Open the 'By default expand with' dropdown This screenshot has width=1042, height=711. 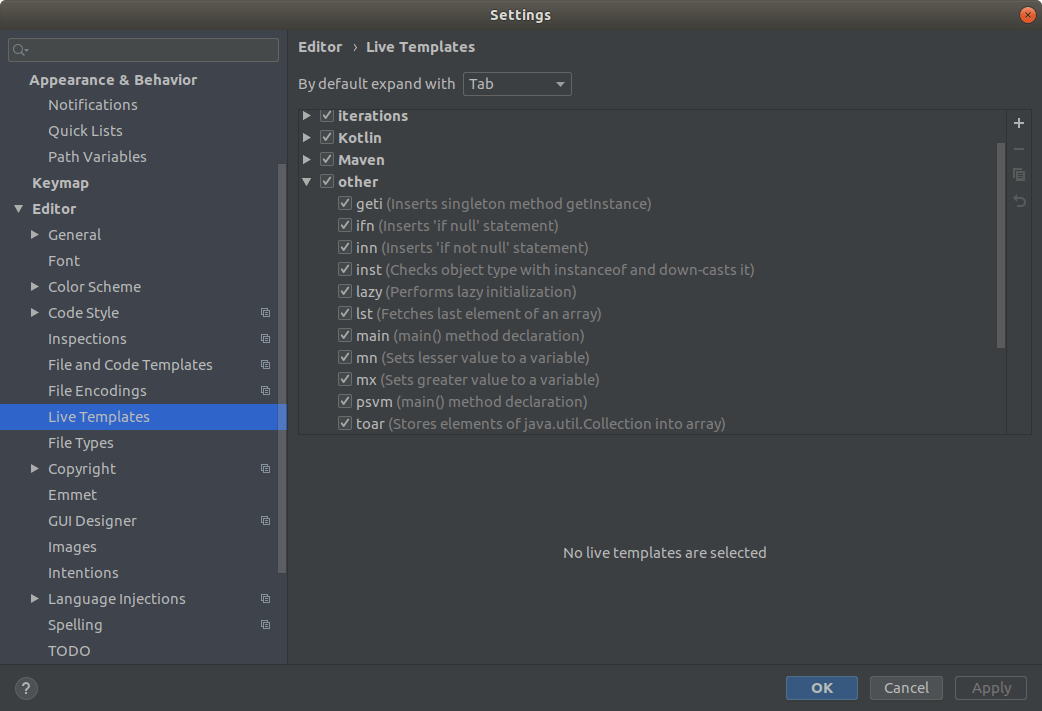tap(516, 84)
